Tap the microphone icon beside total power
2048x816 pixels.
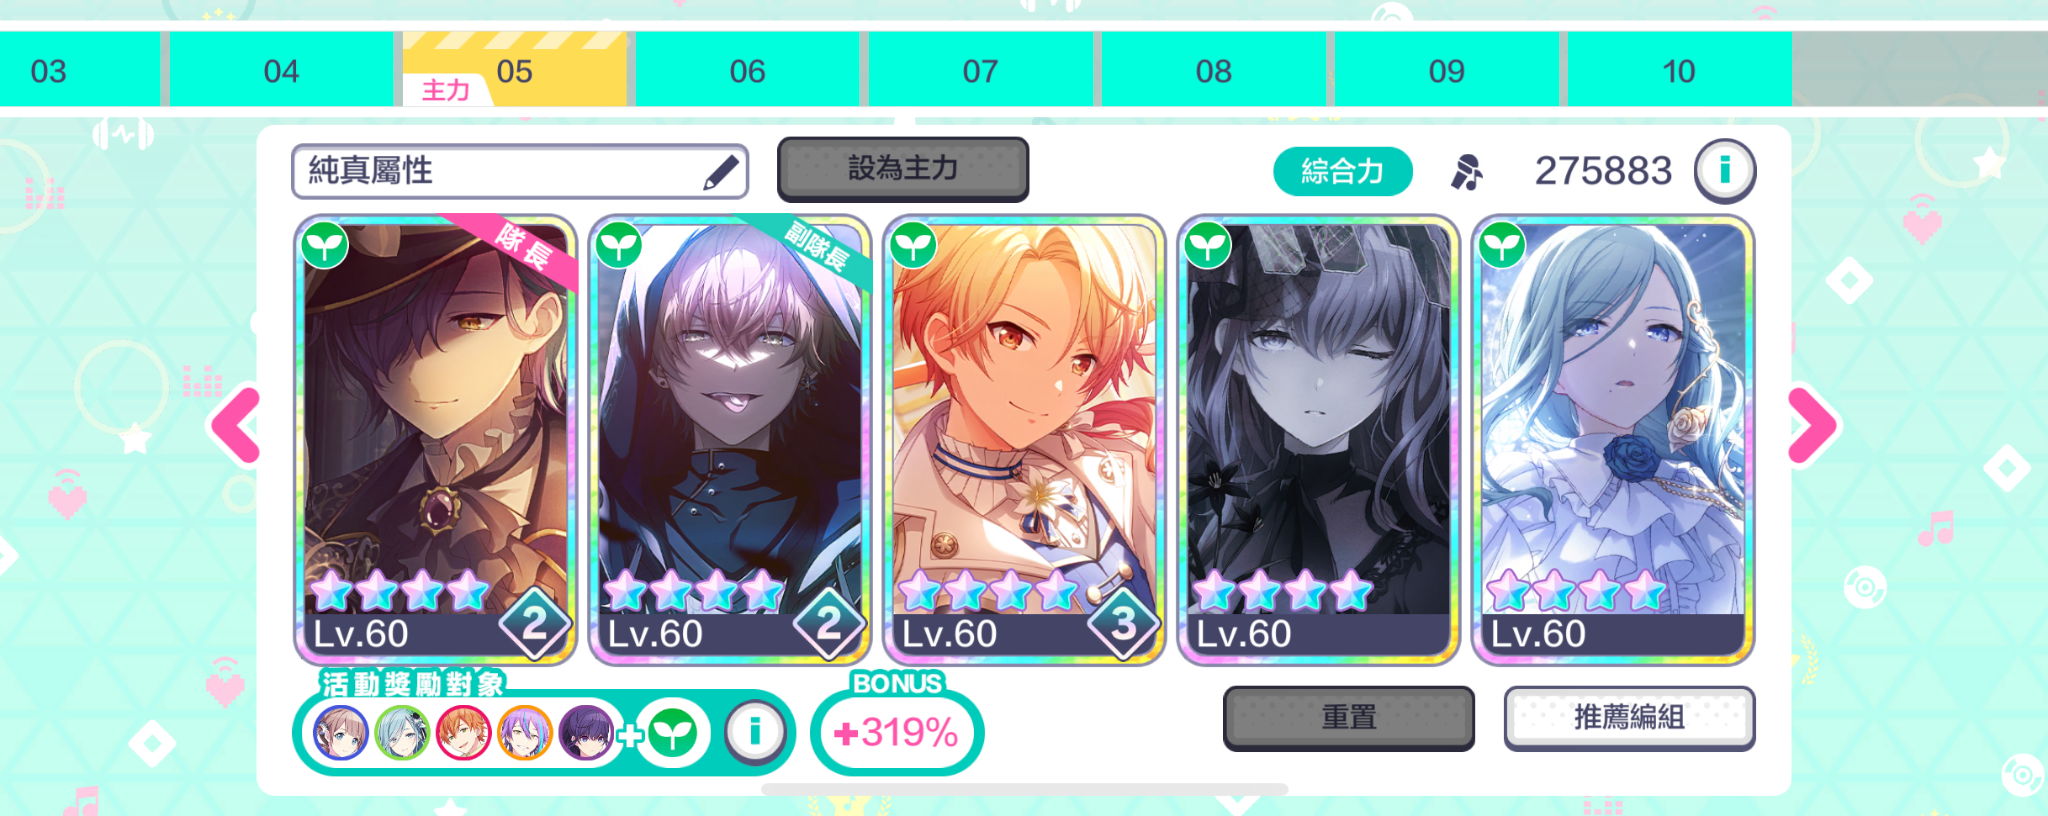point(1467,172)
